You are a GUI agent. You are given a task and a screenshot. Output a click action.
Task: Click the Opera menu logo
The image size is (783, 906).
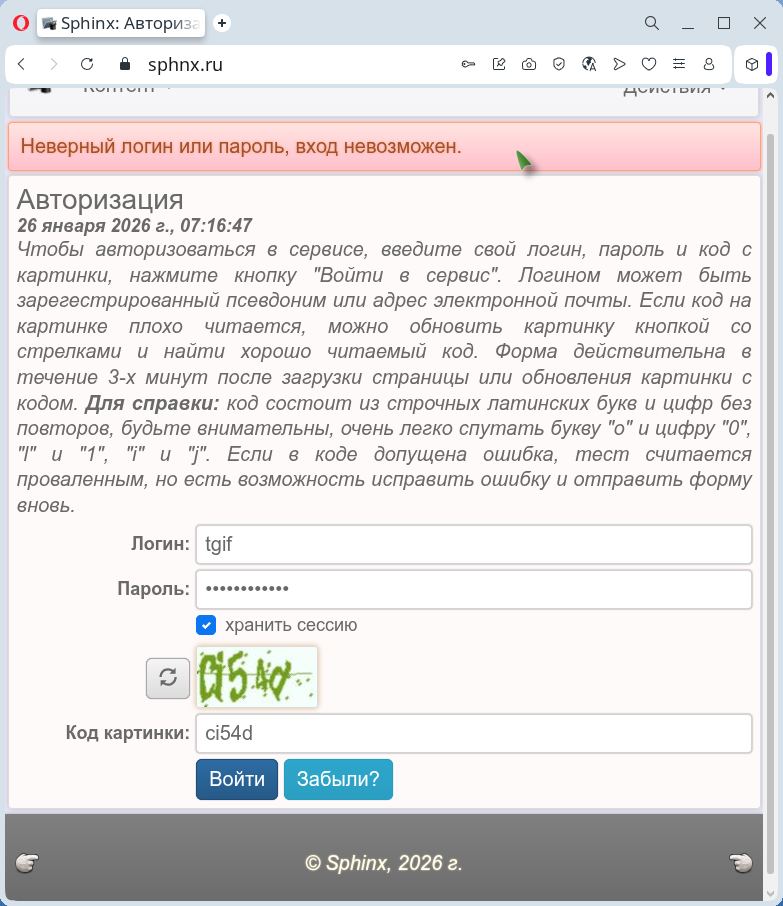coord(20,23)
